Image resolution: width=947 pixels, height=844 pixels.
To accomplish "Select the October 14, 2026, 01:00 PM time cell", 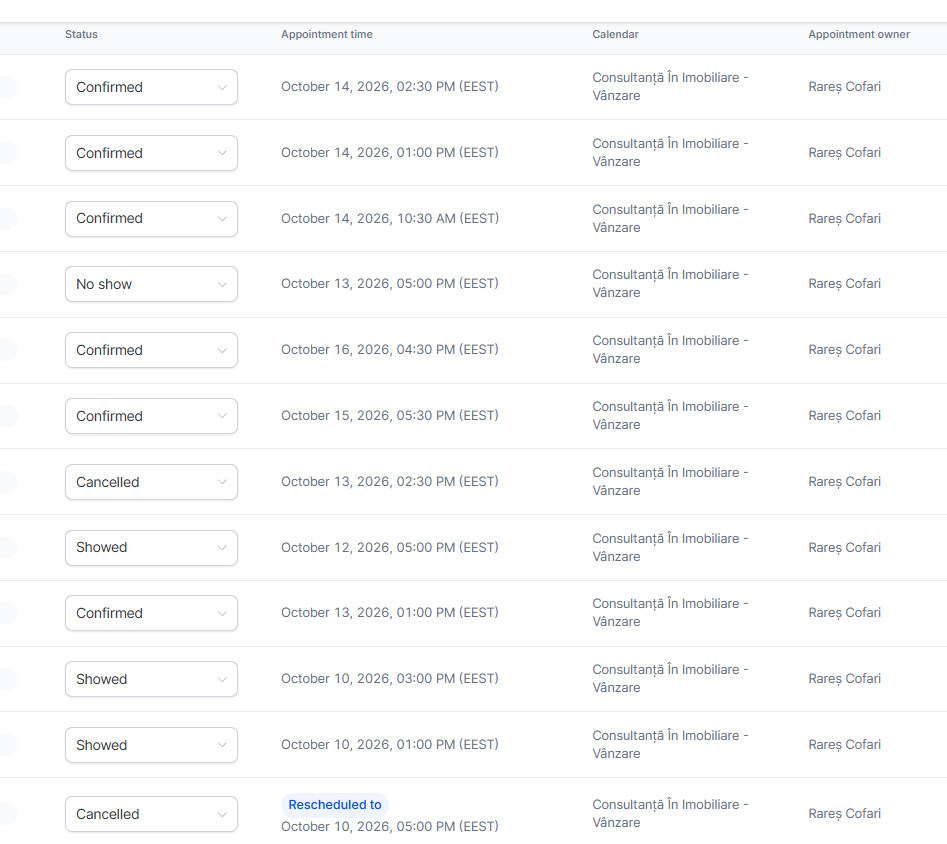I will [390, 152].
